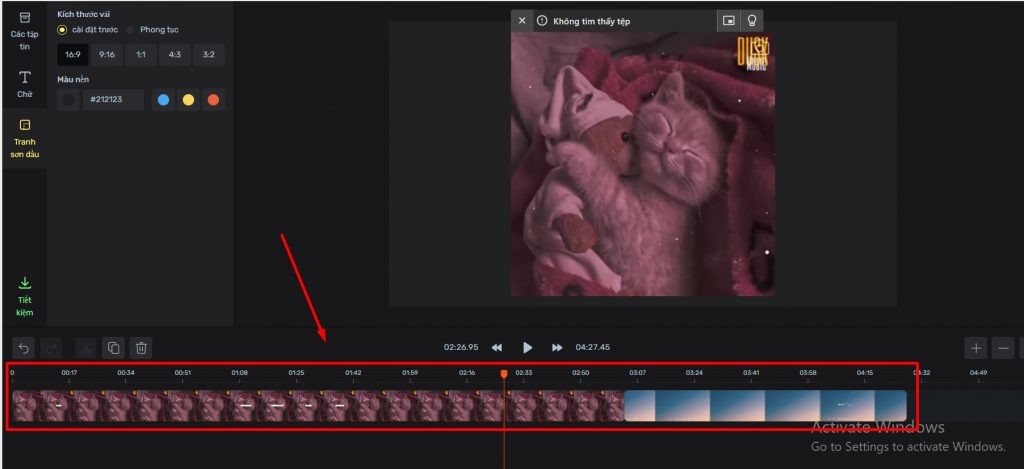Delete the selected clip with trash icon
This screenshot has width=1024, height=469.
point(140,348)
